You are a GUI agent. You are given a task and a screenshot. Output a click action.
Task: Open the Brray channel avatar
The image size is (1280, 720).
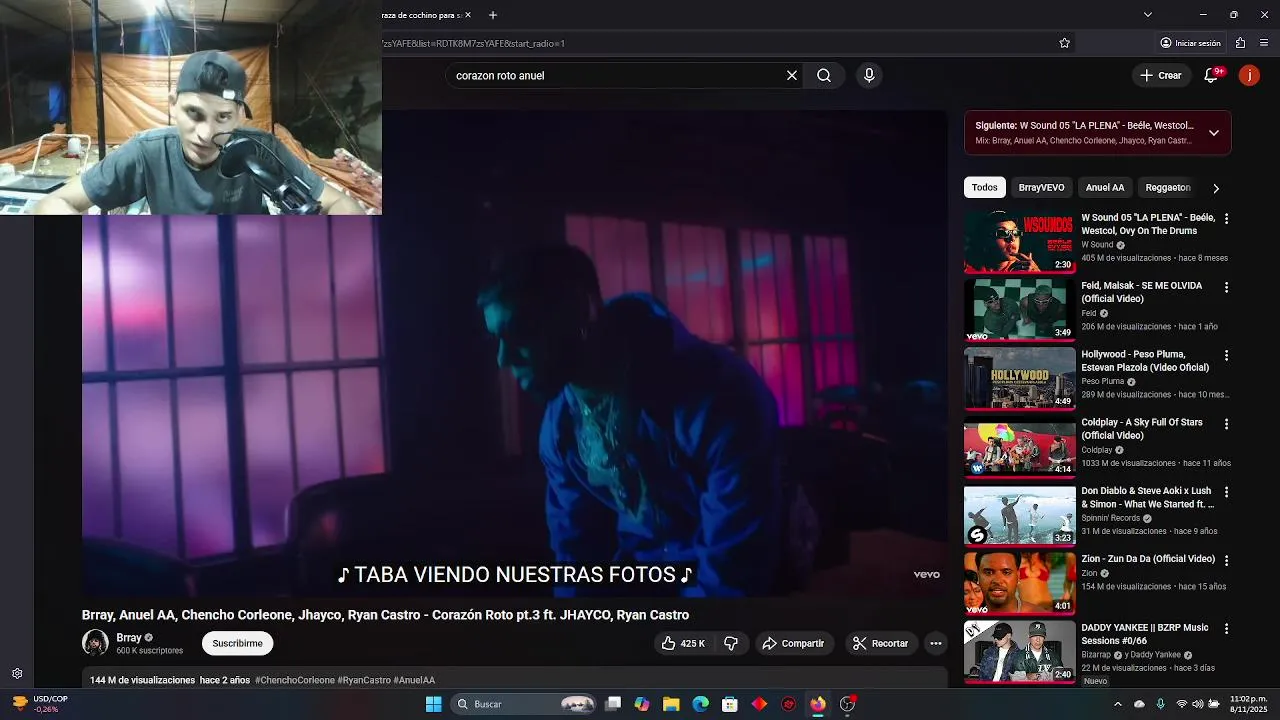tap(95, 643)
